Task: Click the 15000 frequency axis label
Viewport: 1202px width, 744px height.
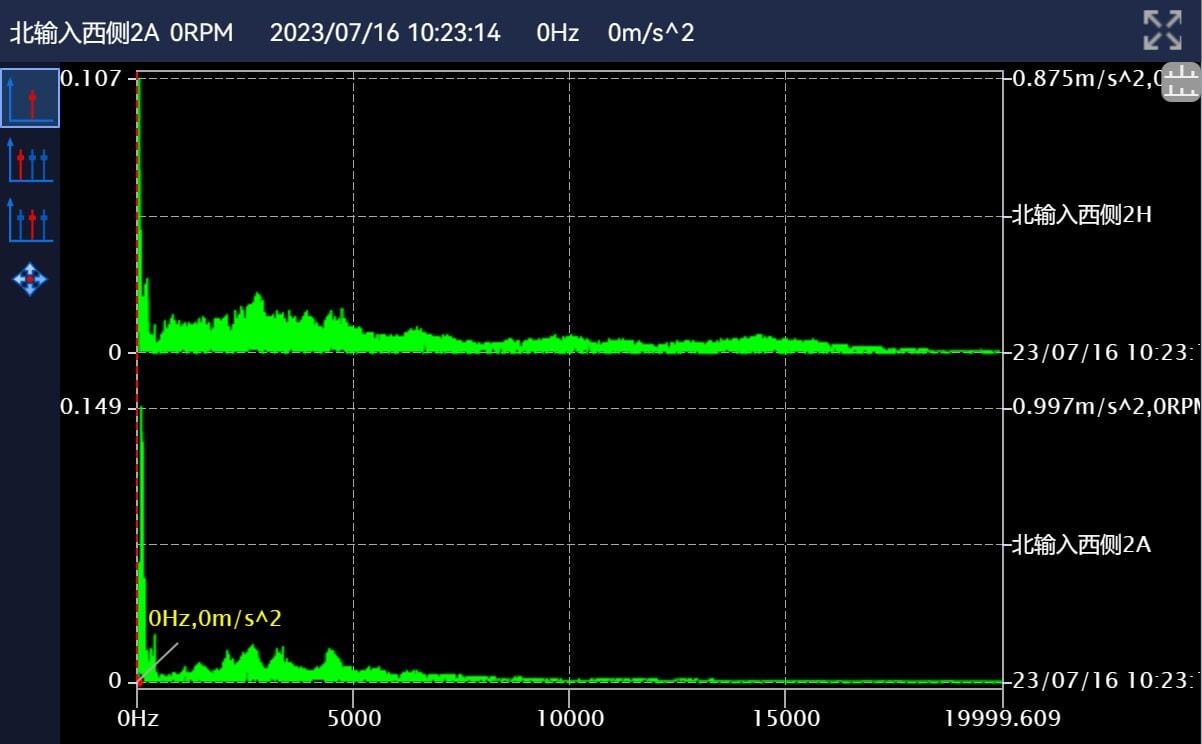Action: (785, 718)
